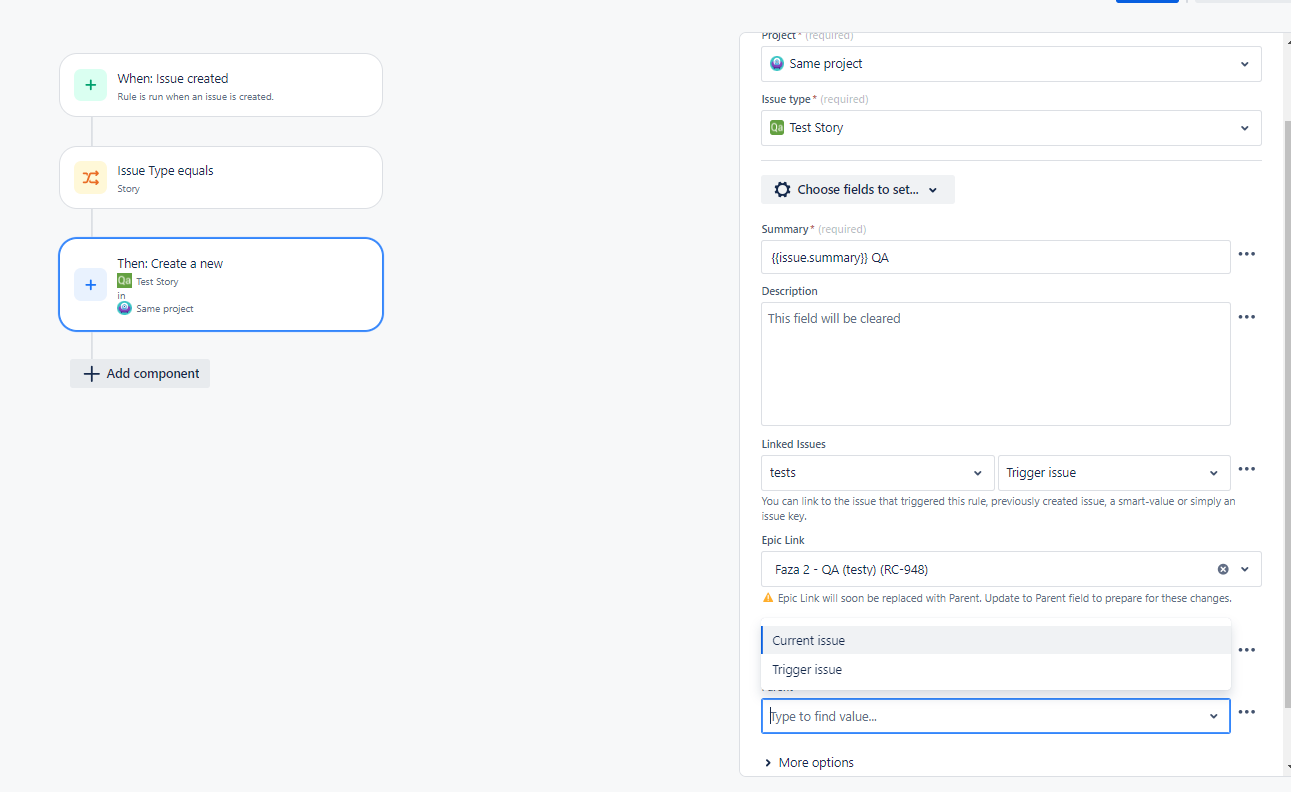
Task: Select Trigger issue from the suggestions list
Action: click(x=806, y=670)
